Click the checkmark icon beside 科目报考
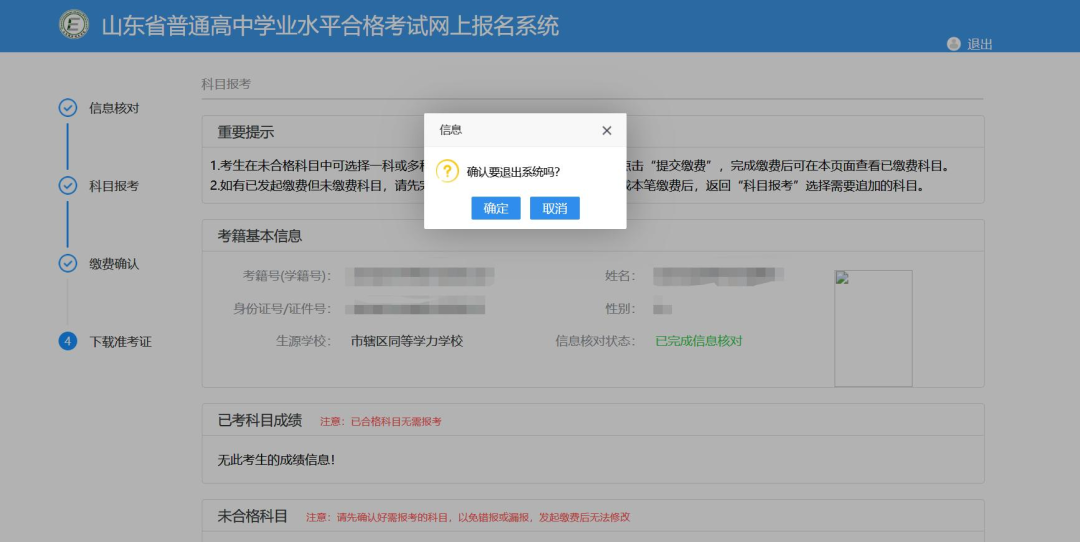 [68, 185]
